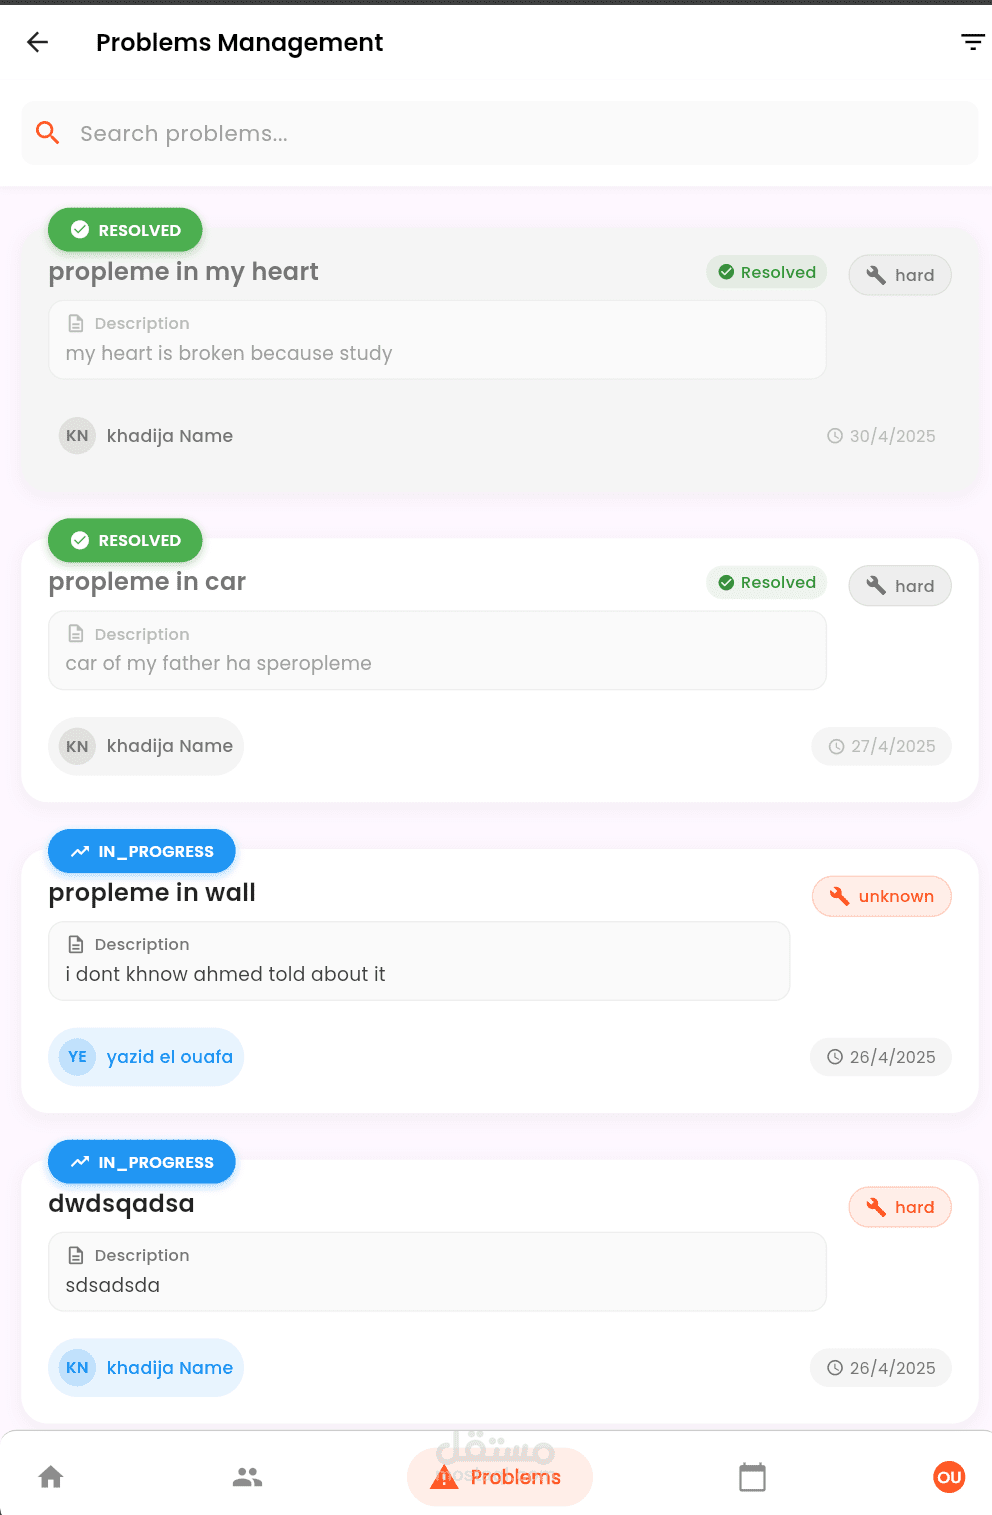Open dwdsqadsa description box

[437, 1271]
